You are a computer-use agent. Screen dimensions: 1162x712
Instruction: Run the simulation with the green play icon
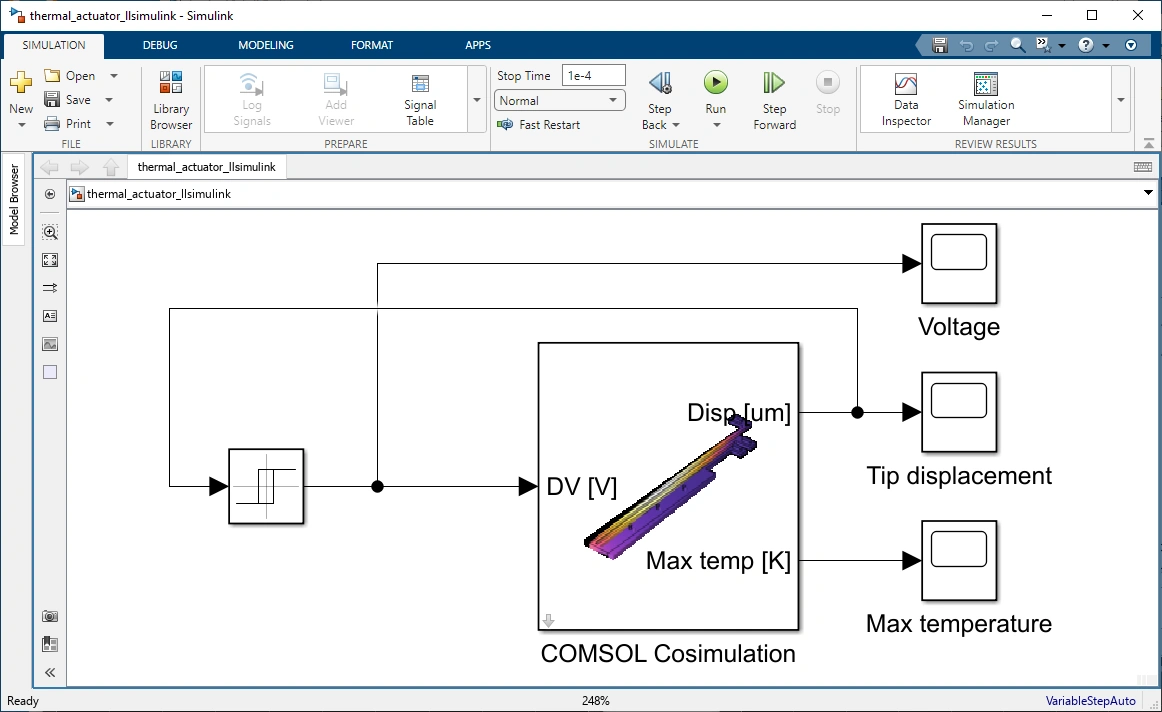point(715,83)
